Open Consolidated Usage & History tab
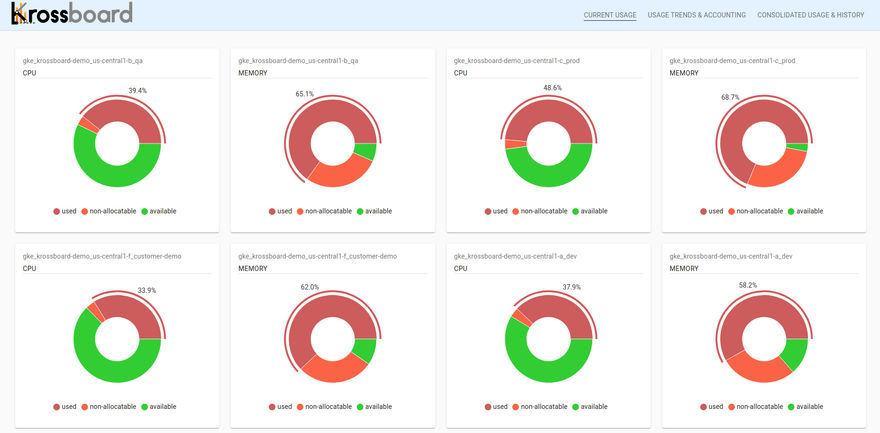880x433 pixels. 810,15
